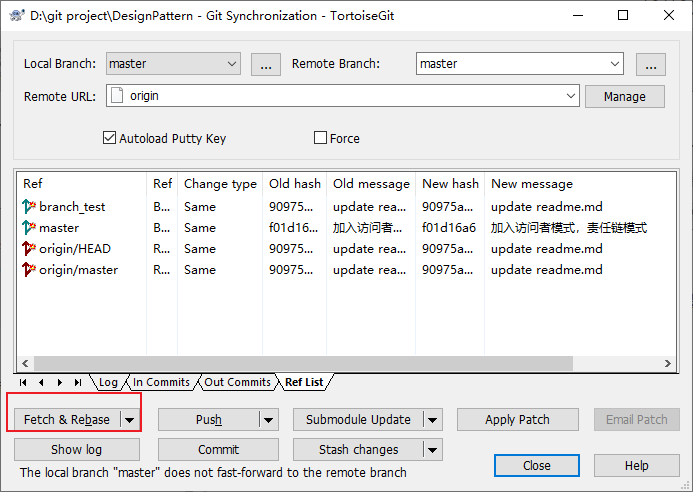The height and width of the screenshot is (492, 693).
Task: Enable the Force checkbox
Action: point(320,138)
